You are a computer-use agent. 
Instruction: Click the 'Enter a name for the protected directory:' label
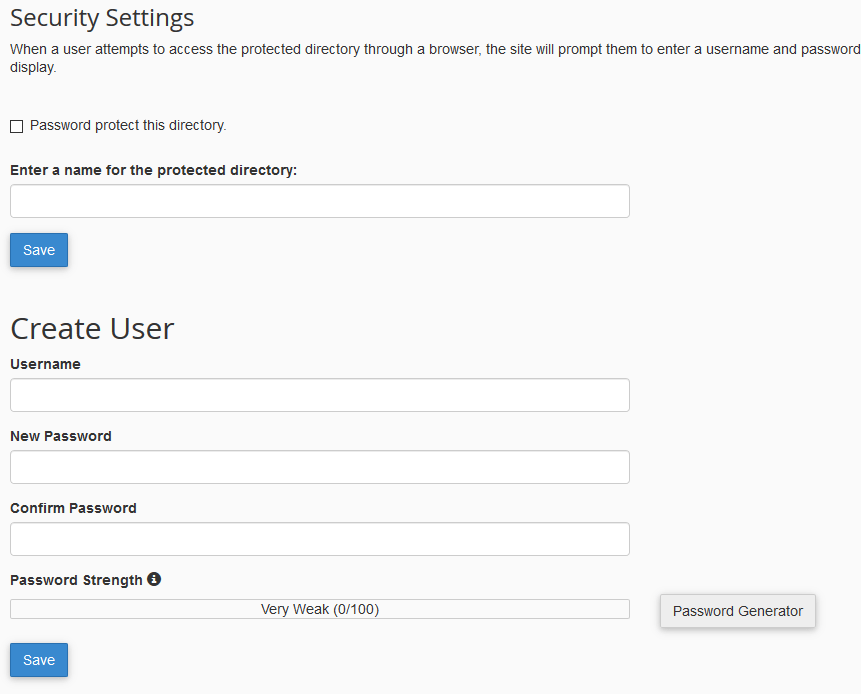pos(153,170)
